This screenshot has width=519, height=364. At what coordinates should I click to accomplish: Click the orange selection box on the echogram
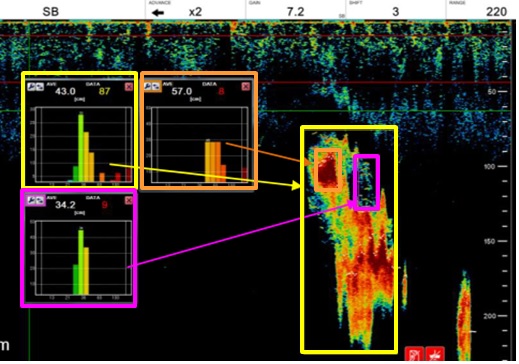[328, 170]
